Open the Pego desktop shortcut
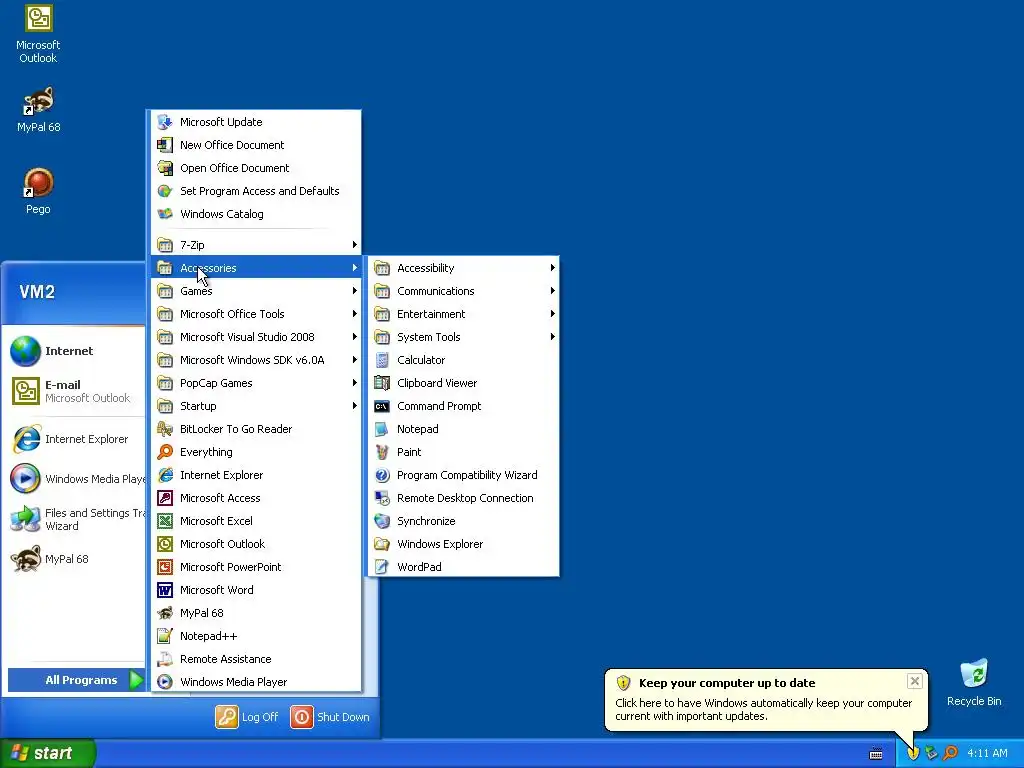 pyautogui.click(x=38, y=191)
